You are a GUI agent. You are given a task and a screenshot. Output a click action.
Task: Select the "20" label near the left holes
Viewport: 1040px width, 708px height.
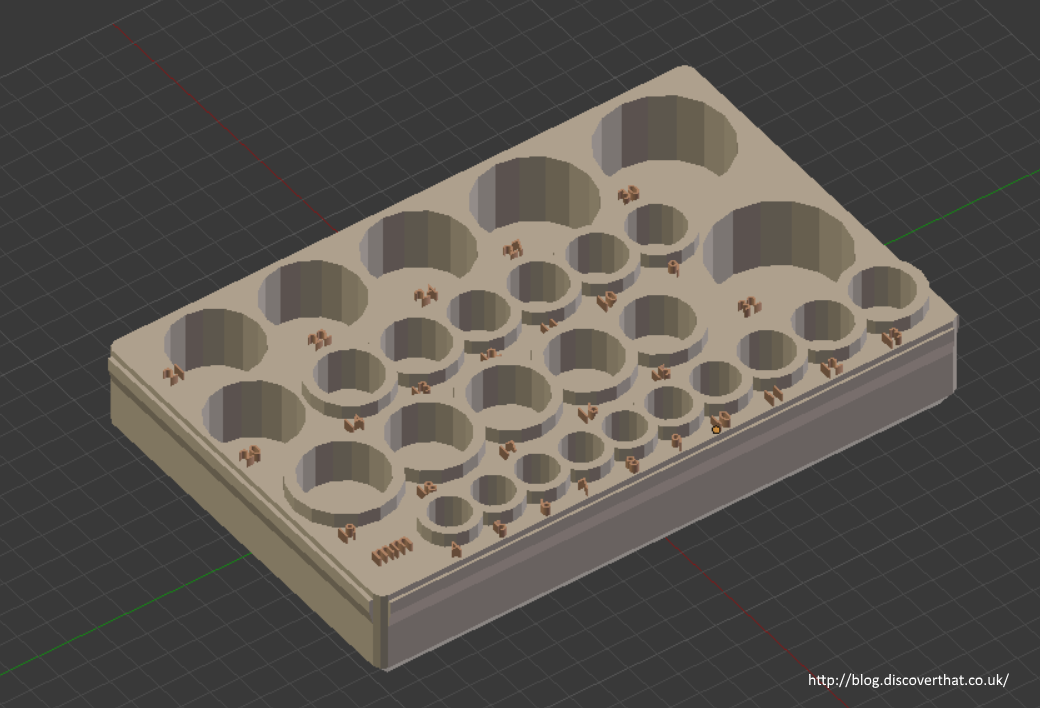pos(250,457)
